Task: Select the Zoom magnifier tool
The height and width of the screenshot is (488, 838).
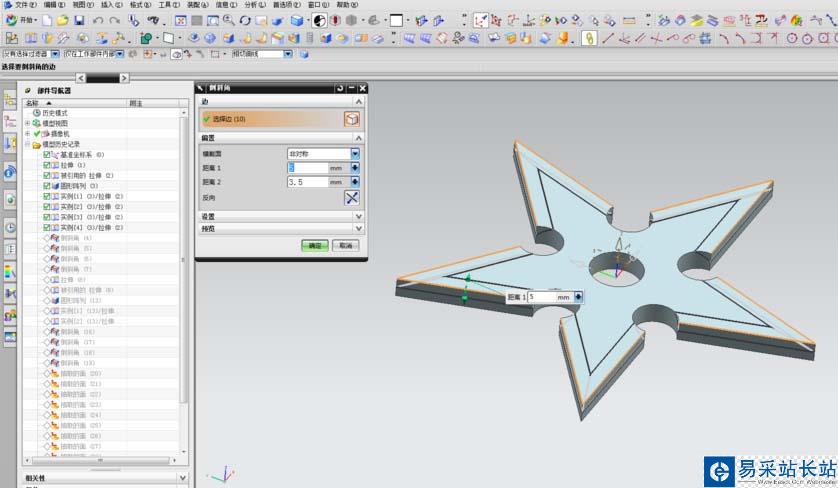Action: (x=229, y=20)
